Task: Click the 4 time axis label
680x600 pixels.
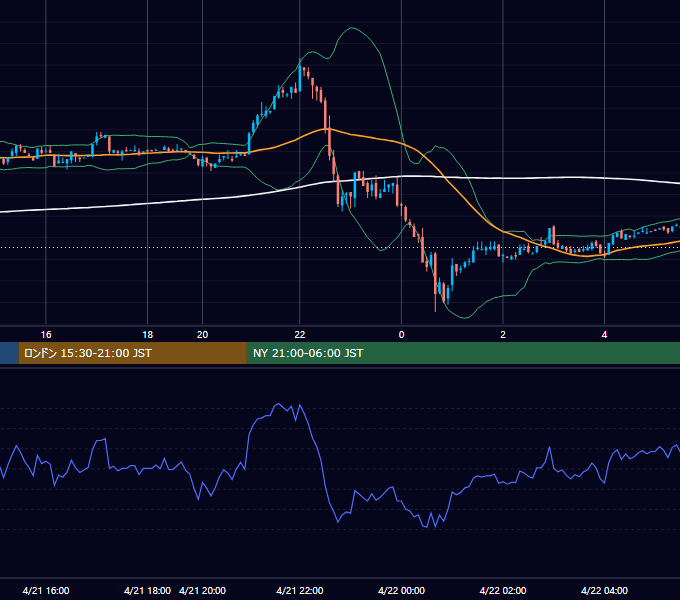Action: [604, 335]
